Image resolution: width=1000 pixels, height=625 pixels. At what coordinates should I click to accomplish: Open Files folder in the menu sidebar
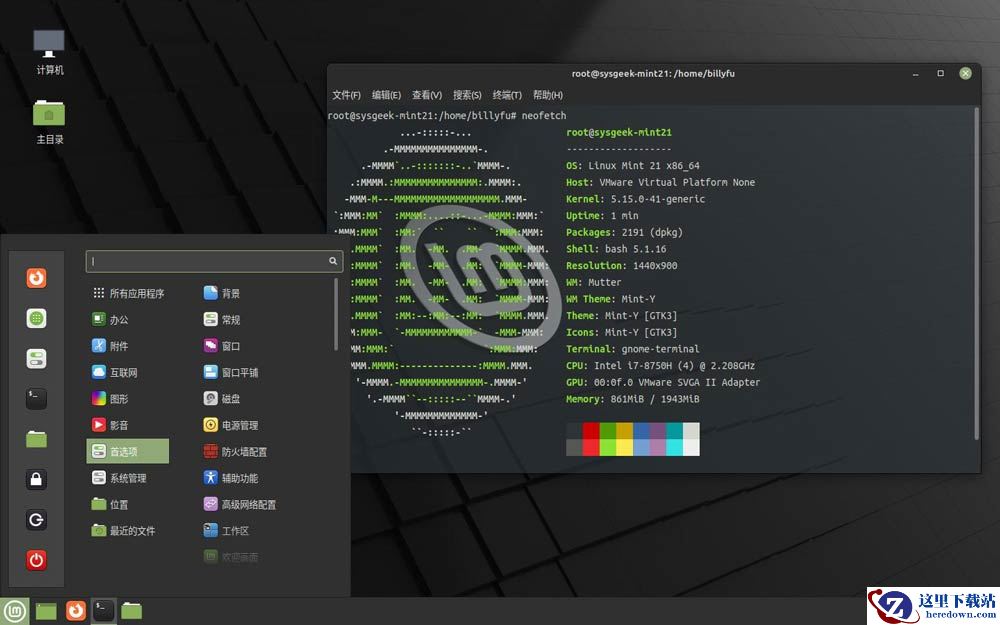(36, 439)
